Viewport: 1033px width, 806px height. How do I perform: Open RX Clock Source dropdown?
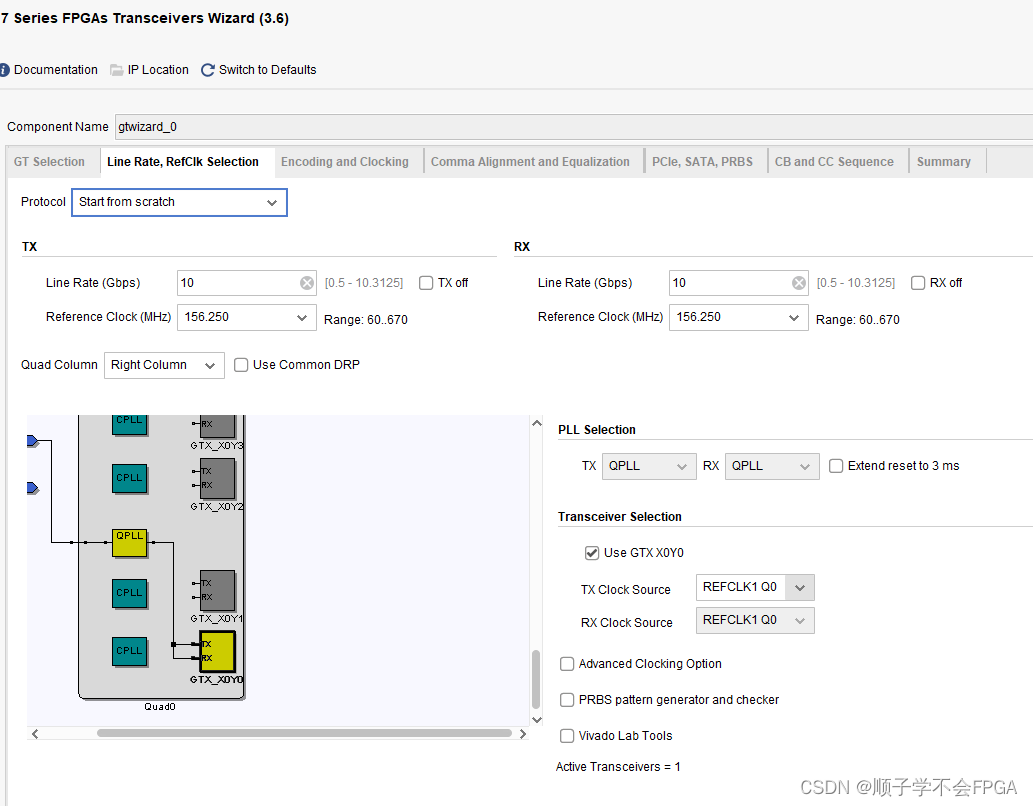755,620
